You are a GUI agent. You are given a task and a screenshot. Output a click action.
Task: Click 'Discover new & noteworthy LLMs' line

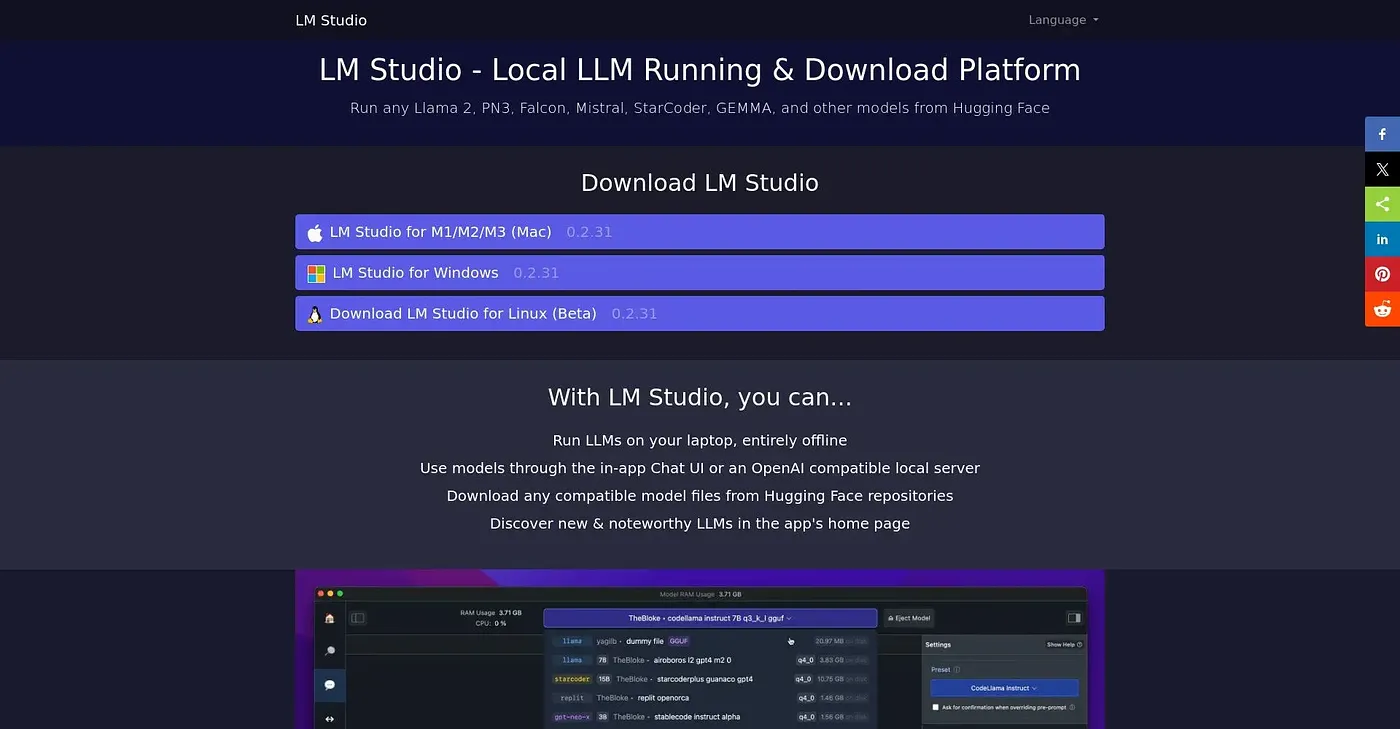700,523
